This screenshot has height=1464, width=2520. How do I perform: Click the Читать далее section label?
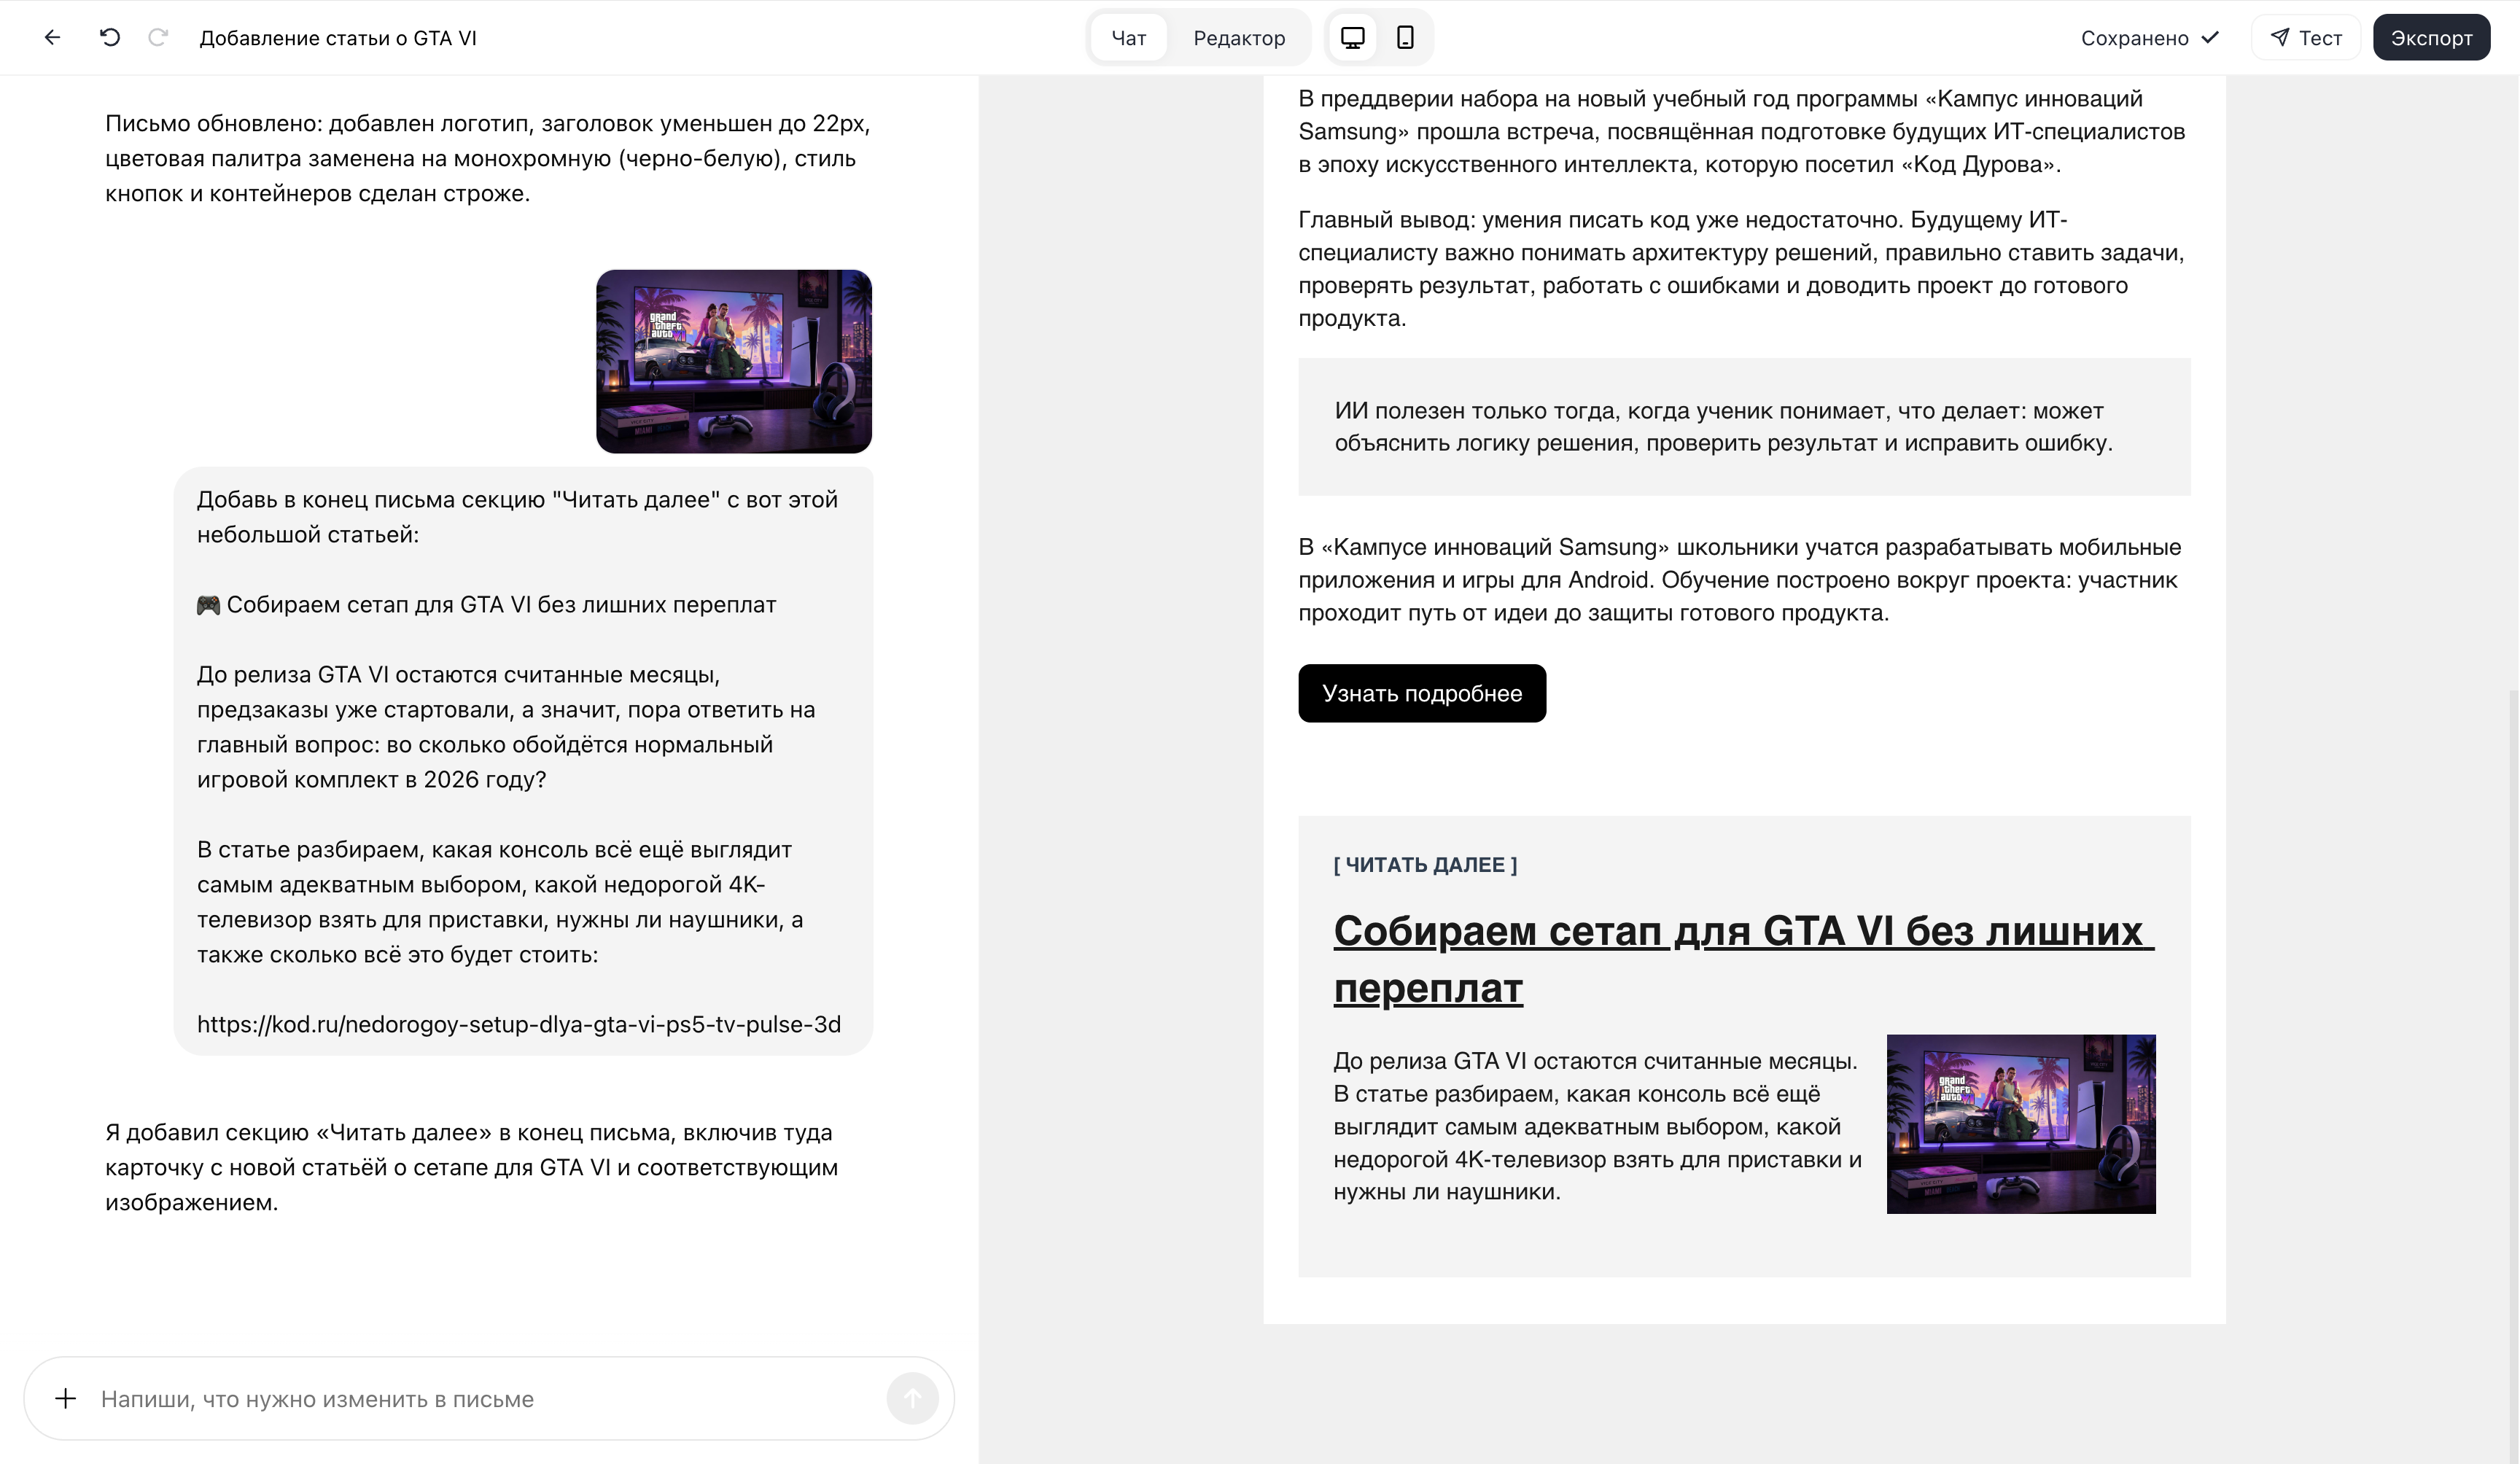point(1425,864)
